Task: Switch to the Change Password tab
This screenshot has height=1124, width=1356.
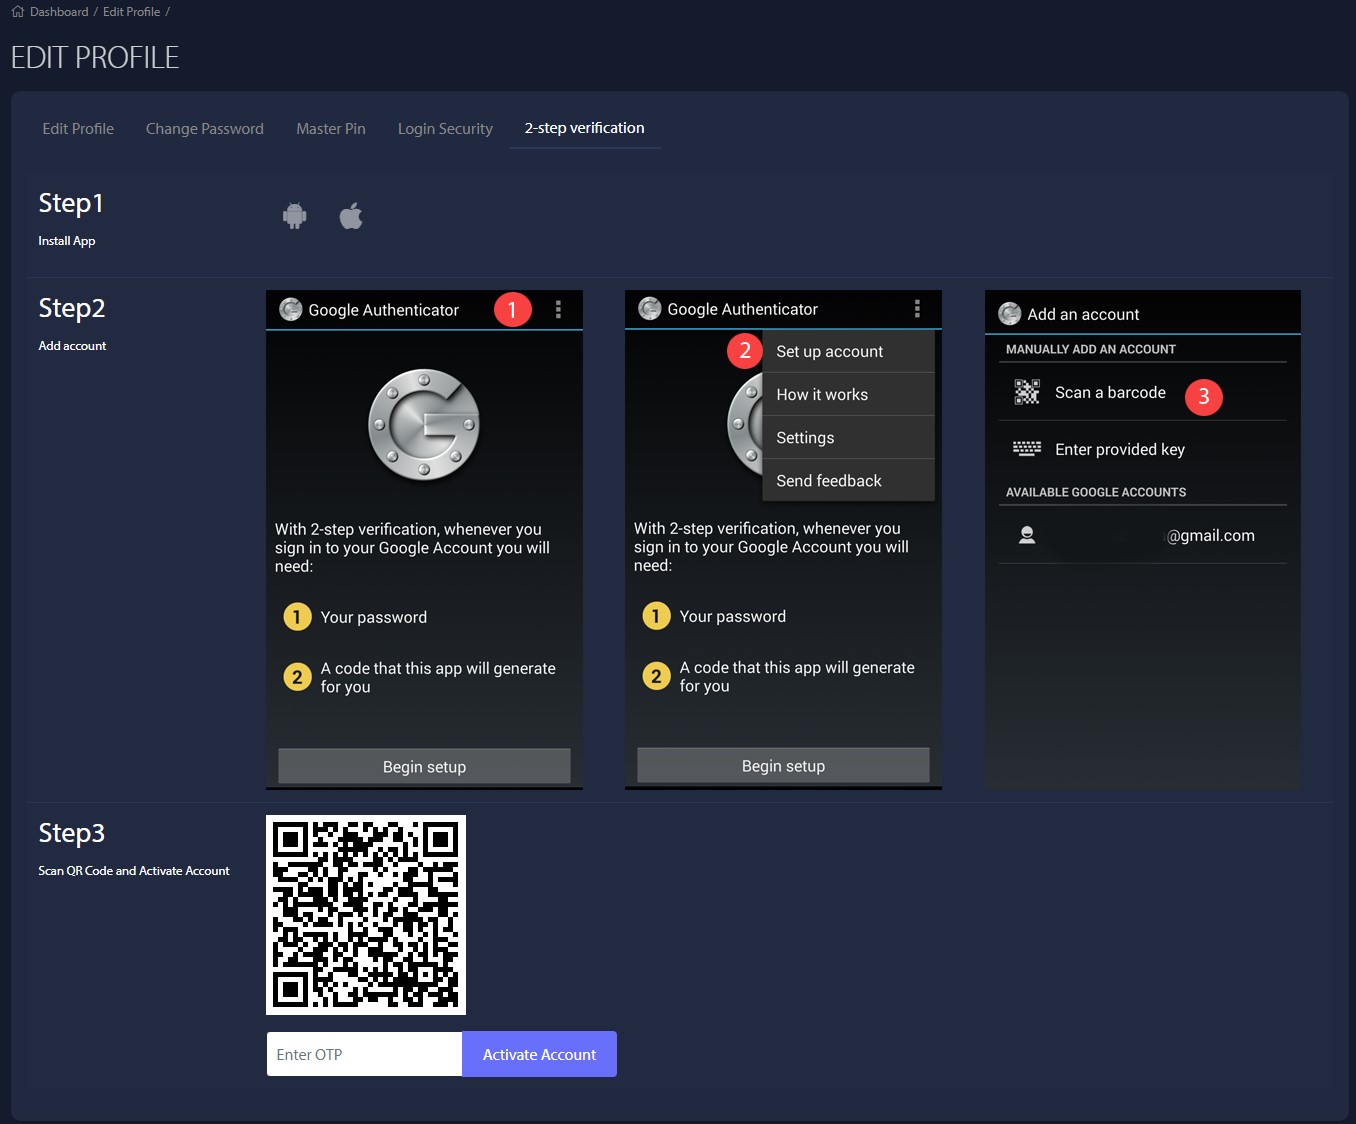Action: click(205, 129)
